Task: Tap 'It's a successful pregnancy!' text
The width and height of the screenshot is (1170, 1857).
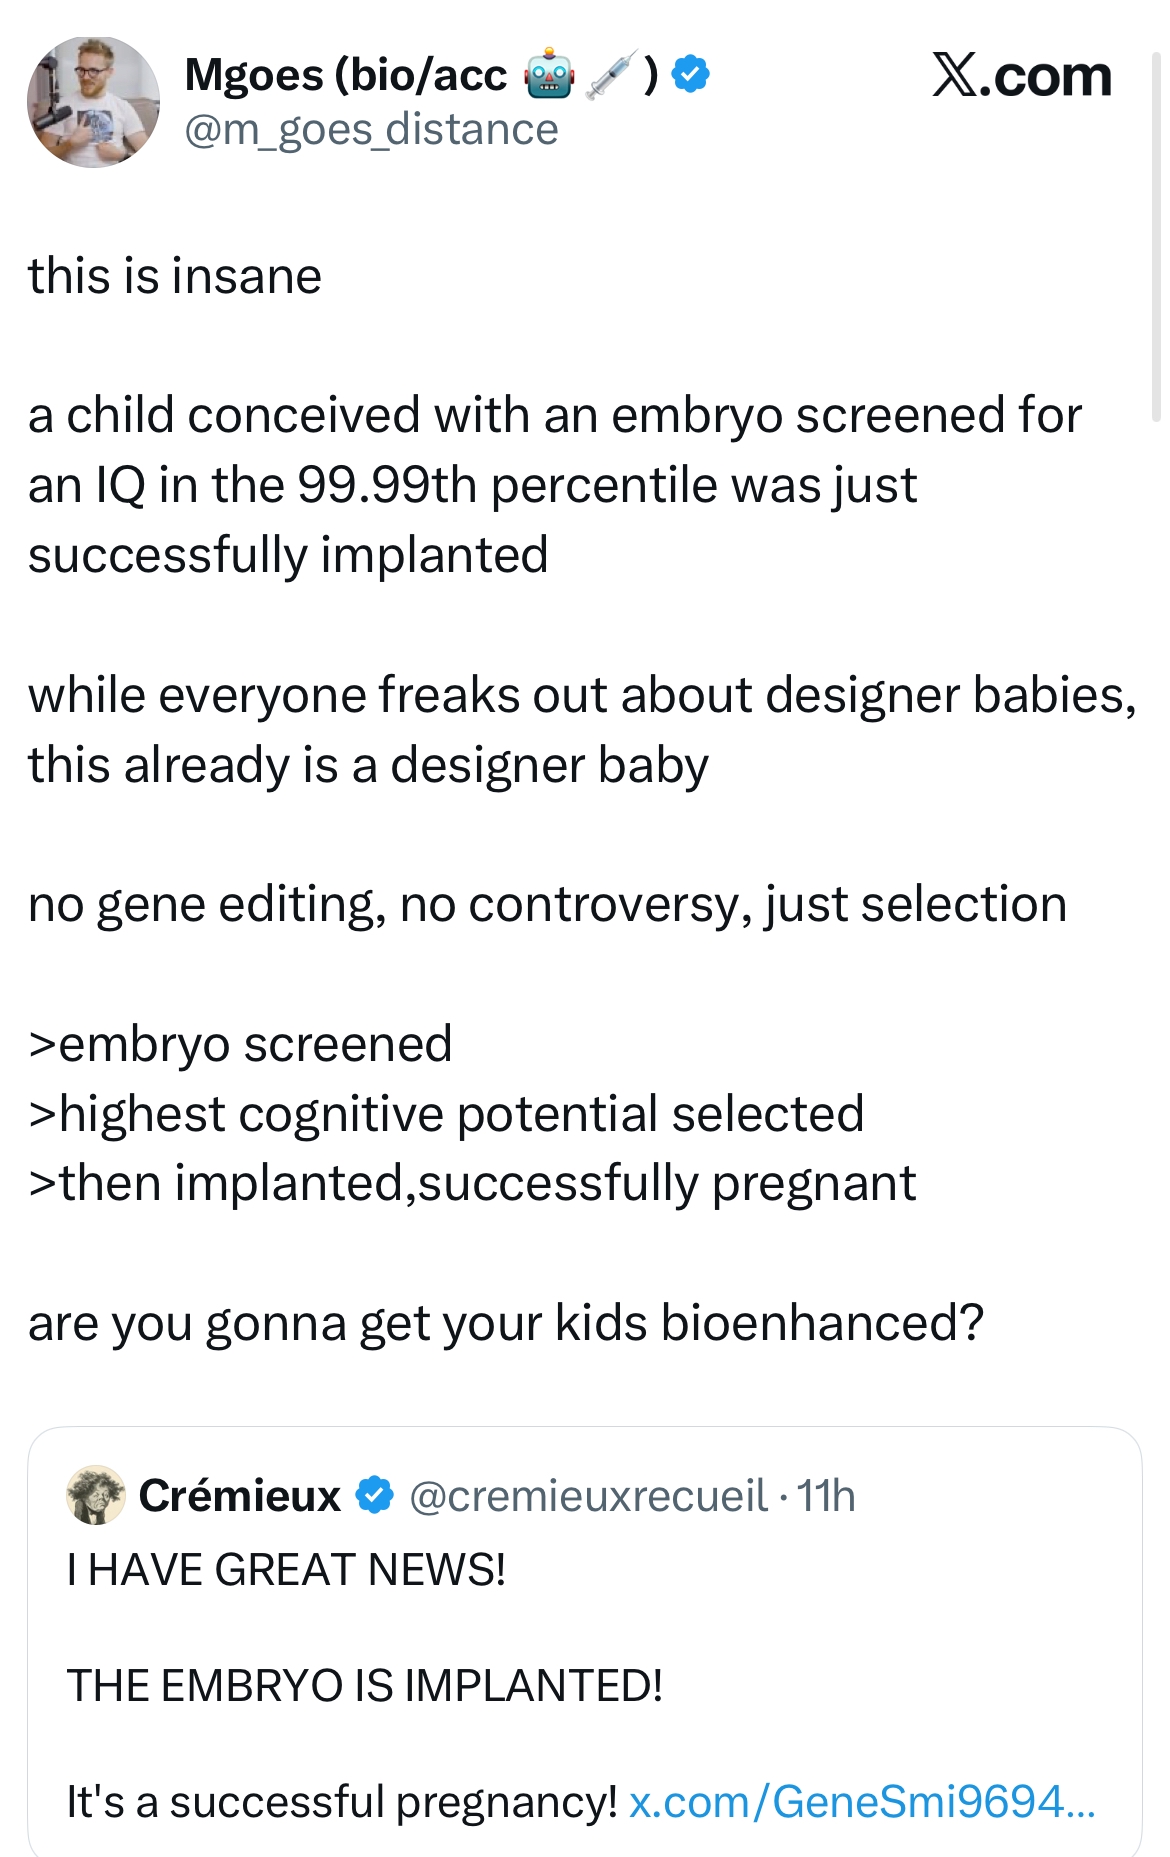Action: [x=342, y=1802]
